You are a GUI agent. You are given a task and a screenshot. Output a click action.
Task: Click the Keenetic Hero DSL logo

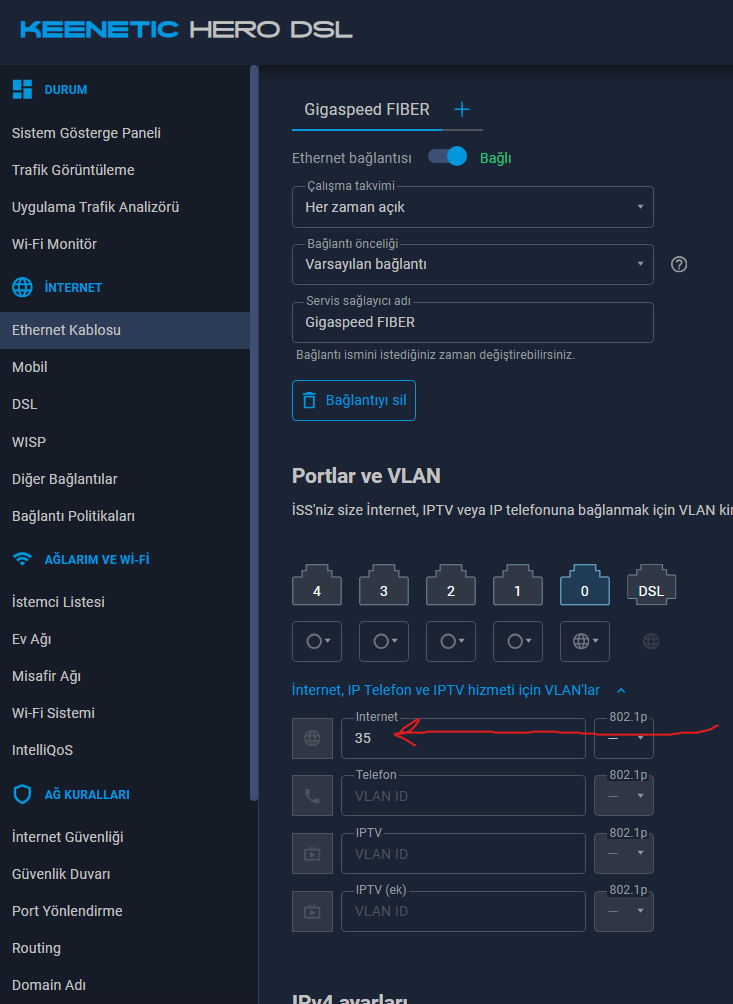pyautogui.click(x=186, y=29)
